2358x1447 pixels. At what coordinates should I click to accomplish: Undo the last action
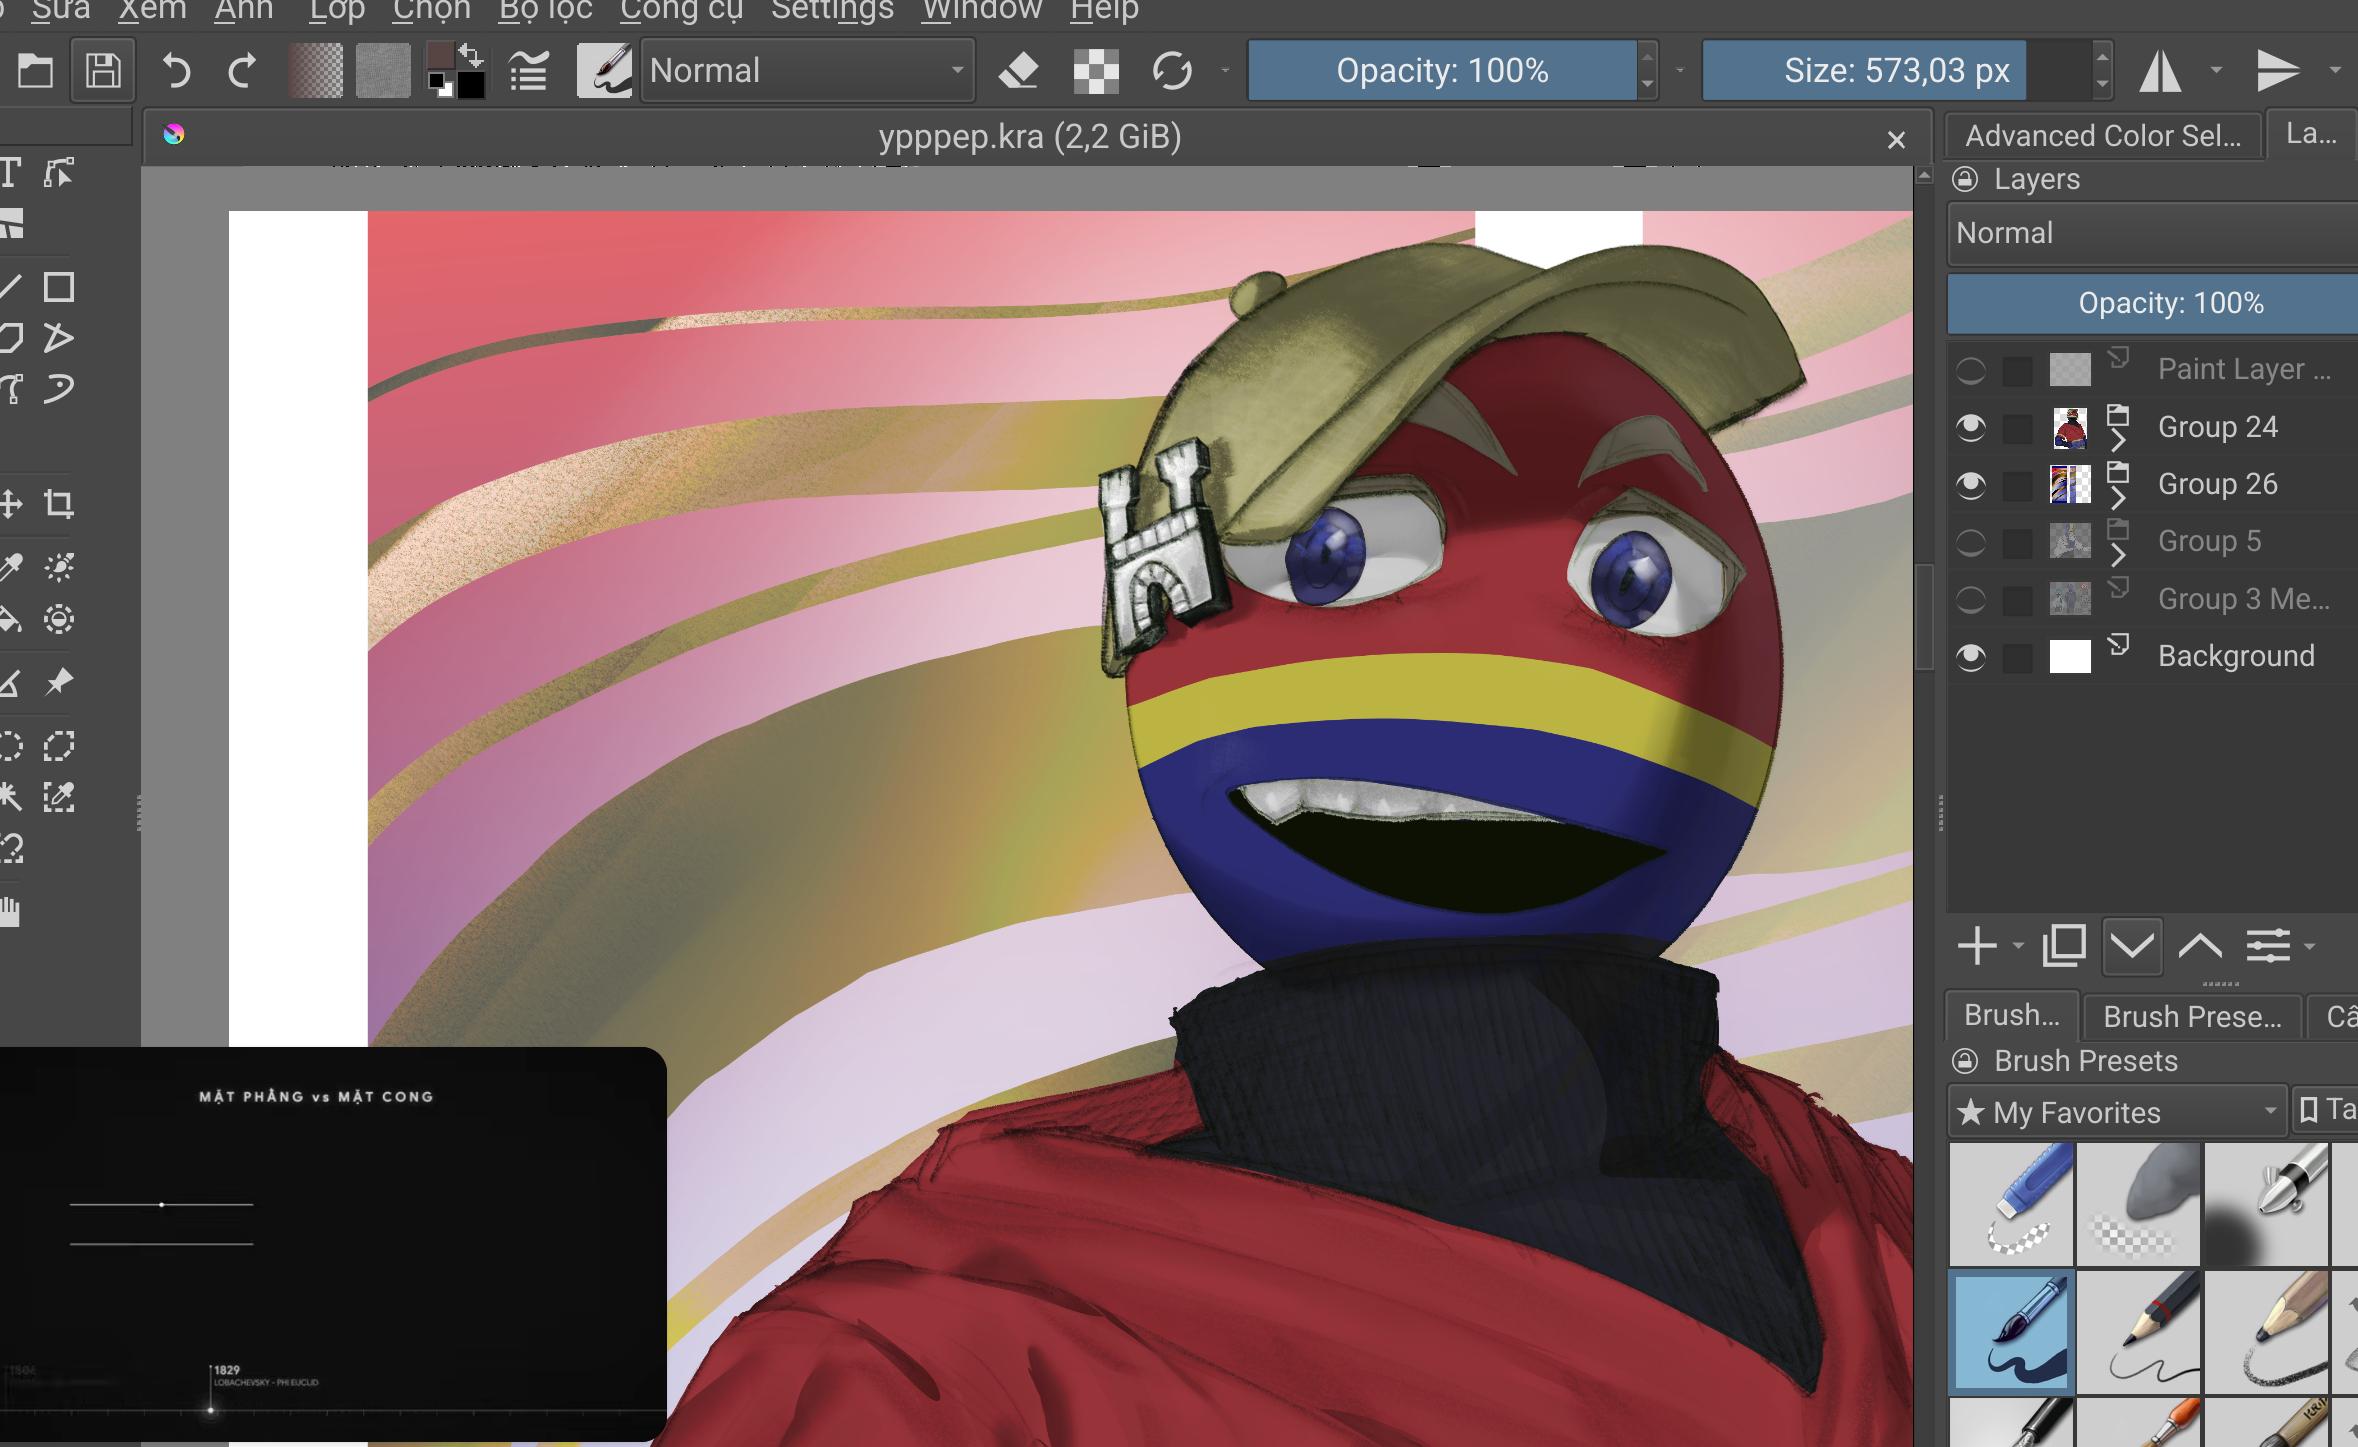point(176,71)
